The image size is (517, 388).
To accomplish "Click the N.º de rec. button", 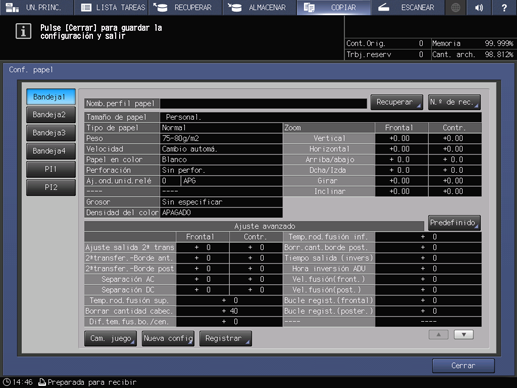I will click(454, 102).
